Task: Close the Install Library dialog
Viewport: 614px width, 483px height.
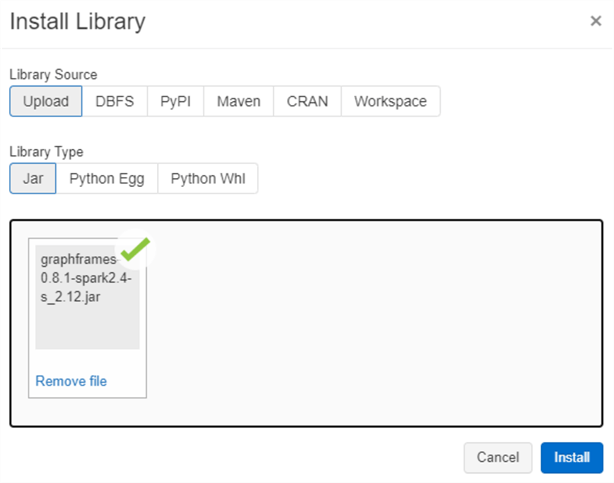Action: tap(596, 21)
